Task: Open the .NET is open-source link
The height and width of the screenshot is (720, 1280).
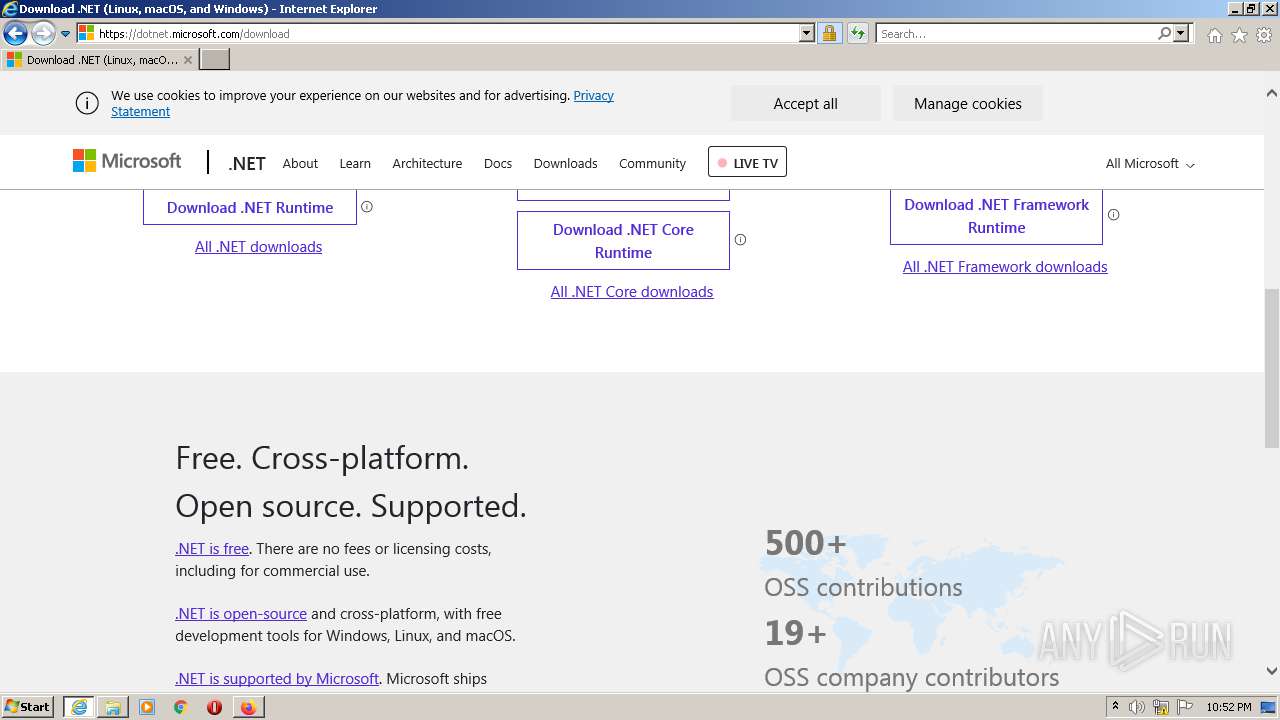Action: [241, 614]
